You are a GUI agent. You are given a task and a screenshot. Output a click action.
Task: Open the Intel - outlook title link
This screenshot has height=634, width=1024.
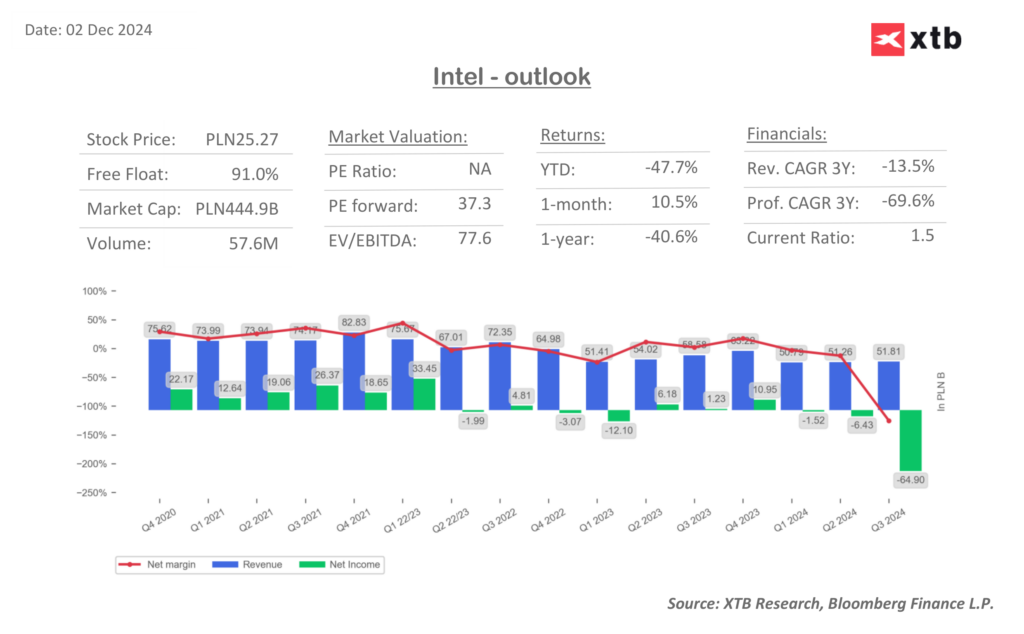pyautogui.click(x=511, y=77)
